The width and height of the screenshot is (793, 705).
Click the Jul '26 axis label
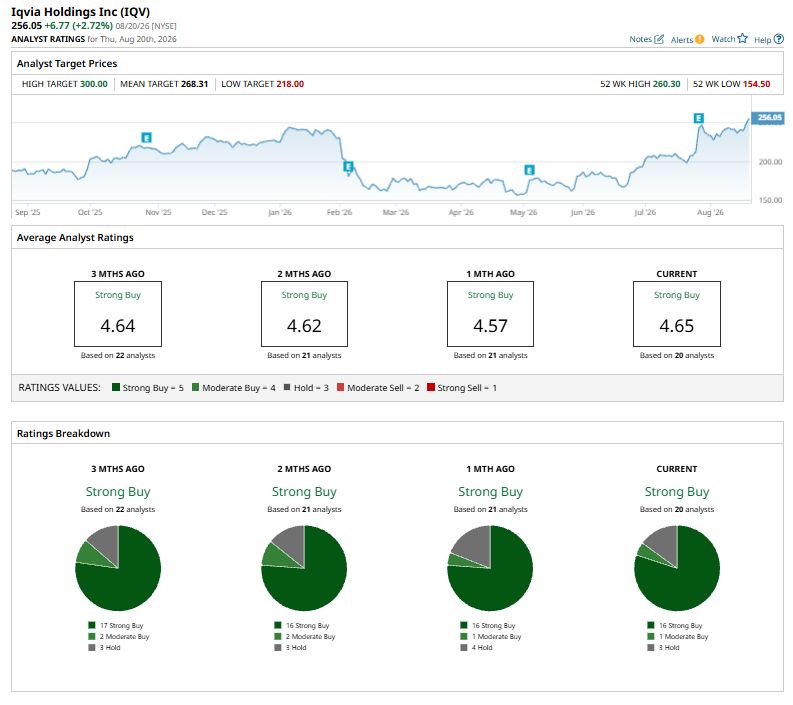point(645,212)
